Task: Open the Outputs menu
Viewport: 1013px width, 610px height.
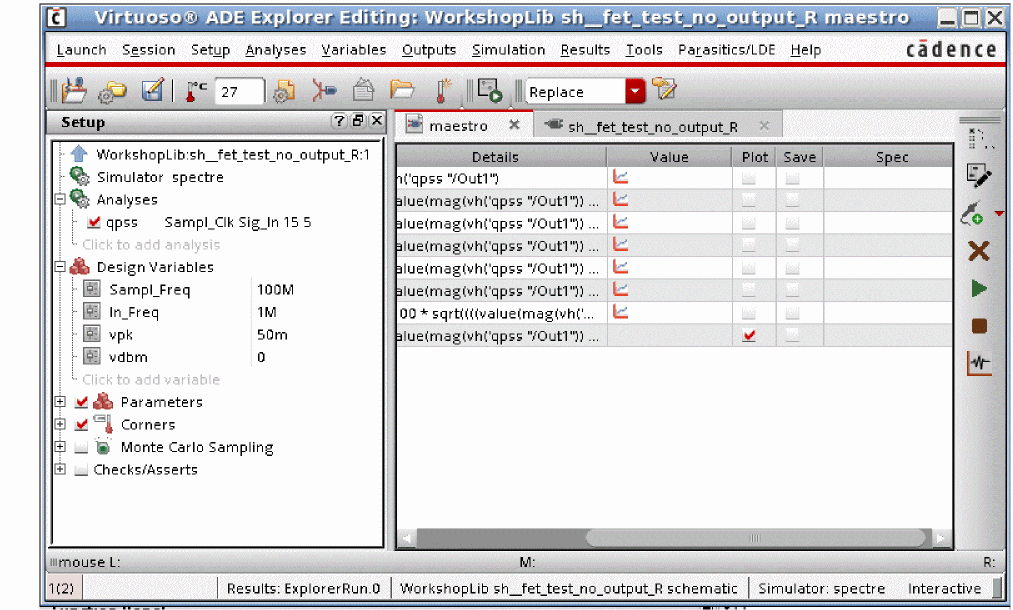Action: 428,50
